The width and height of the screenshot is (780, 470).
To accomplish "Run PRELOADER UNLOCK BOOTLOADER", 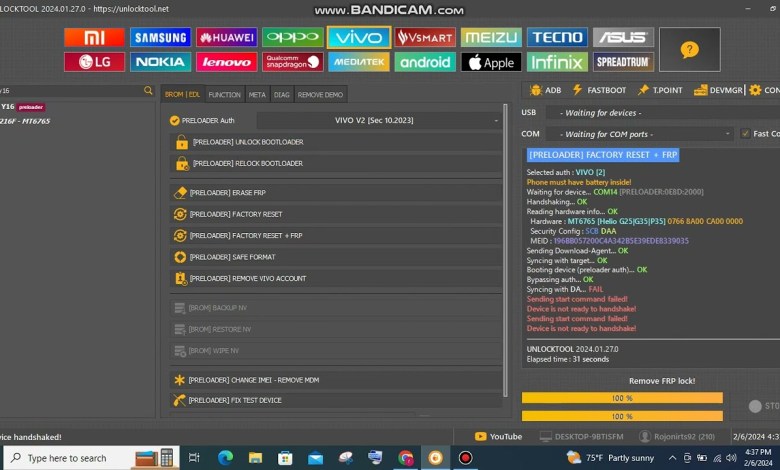I will click(335, 142).
